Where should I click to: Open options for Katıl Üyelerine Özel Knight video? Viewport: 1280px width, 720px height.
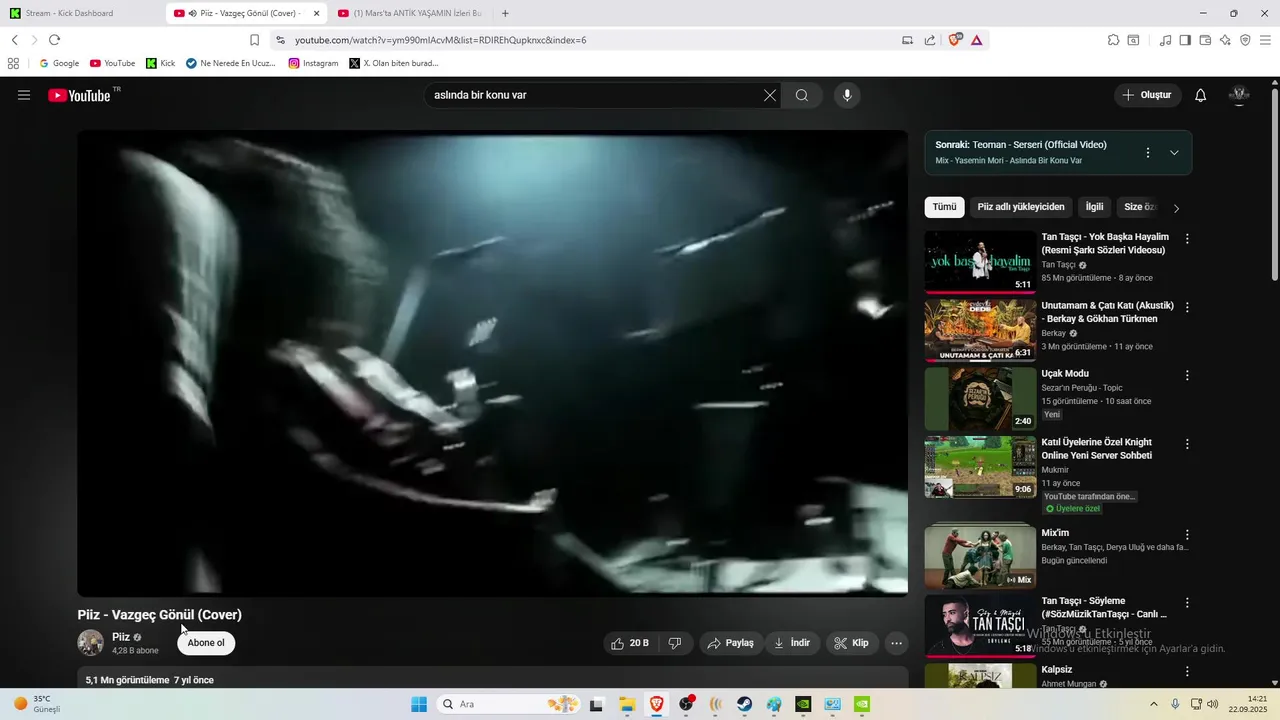[1187, 443]
